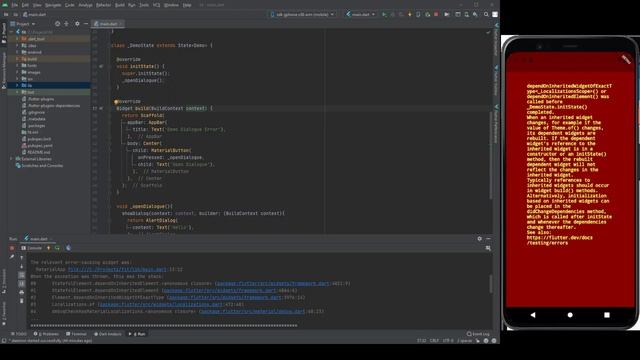This screenshot has width=640, height=360.
Task: Toggle Structure tool window on left strip
Action: click(x=4, y=282)
